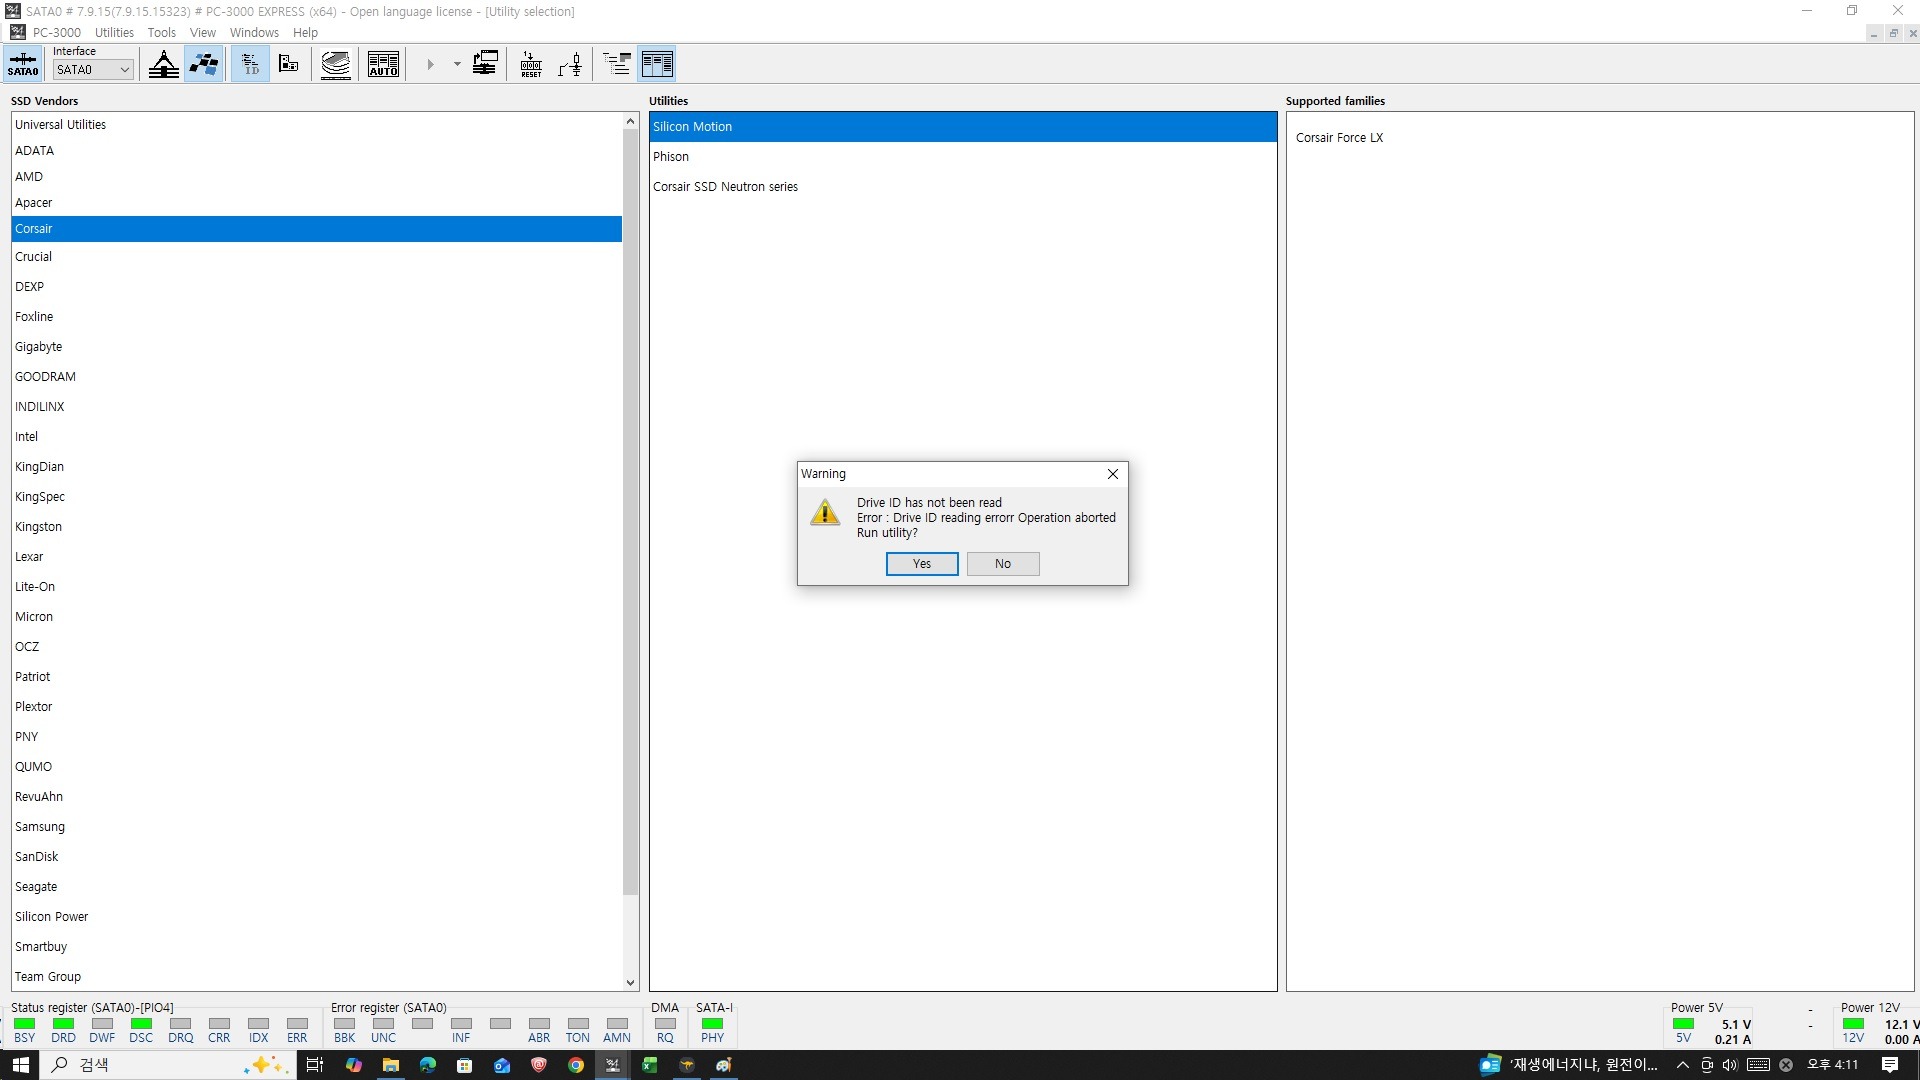Viewport: 1920px width, 1080px height.
Task: Select SanDisk in SSD Vendors list
Action: tap(316, 857)
